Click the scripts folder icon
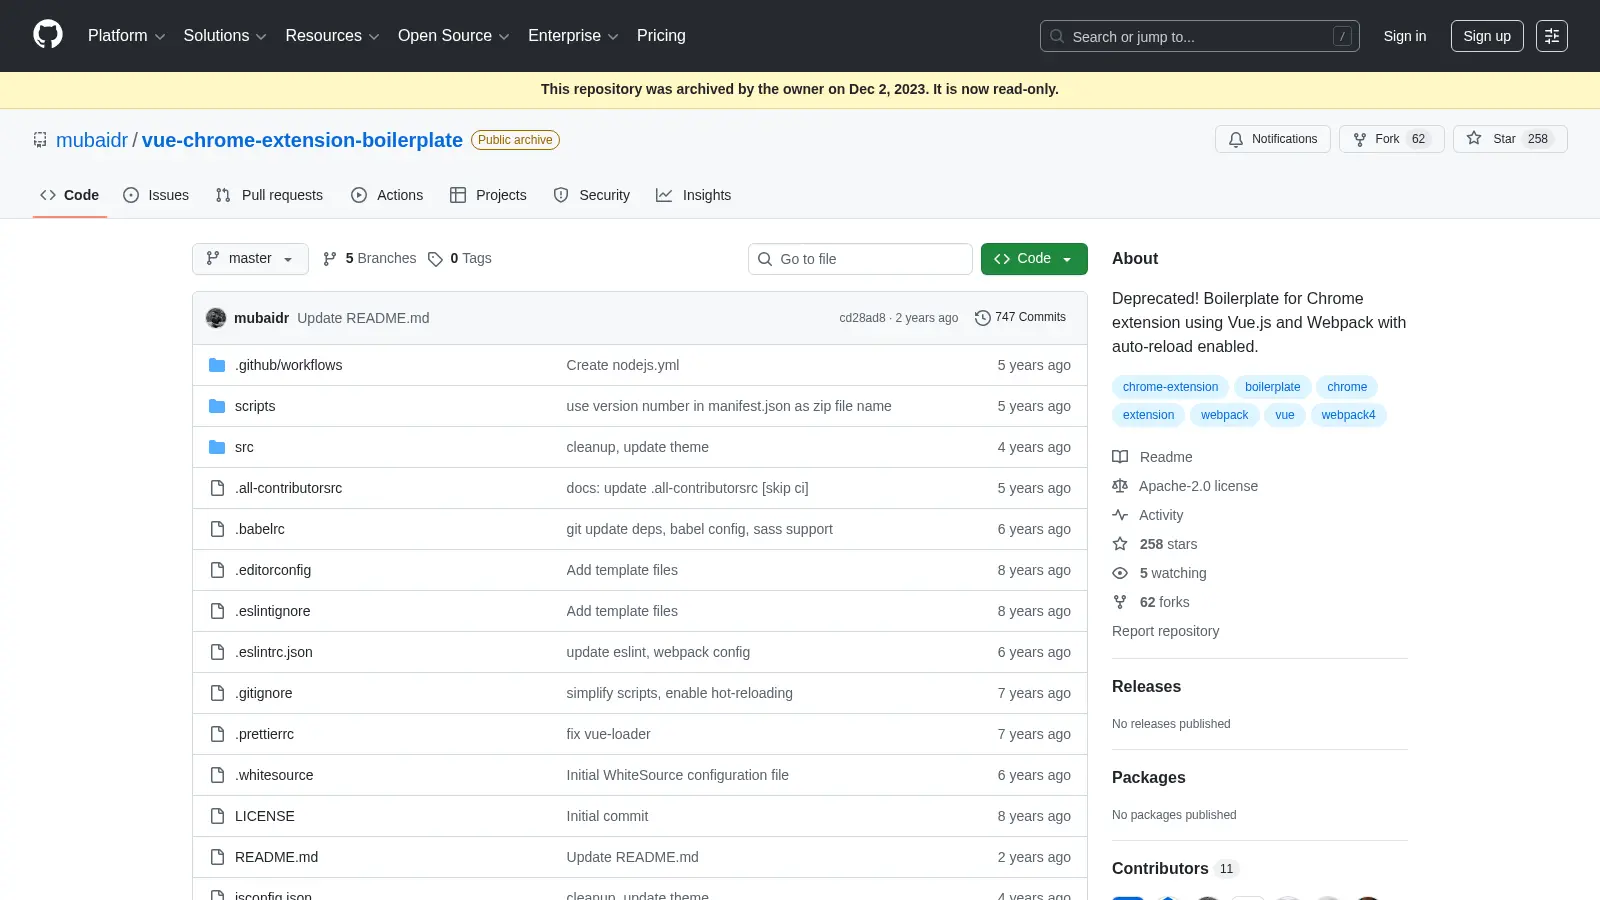The image size is (1600, 900). pyautogui.click(x=217, y=406)
